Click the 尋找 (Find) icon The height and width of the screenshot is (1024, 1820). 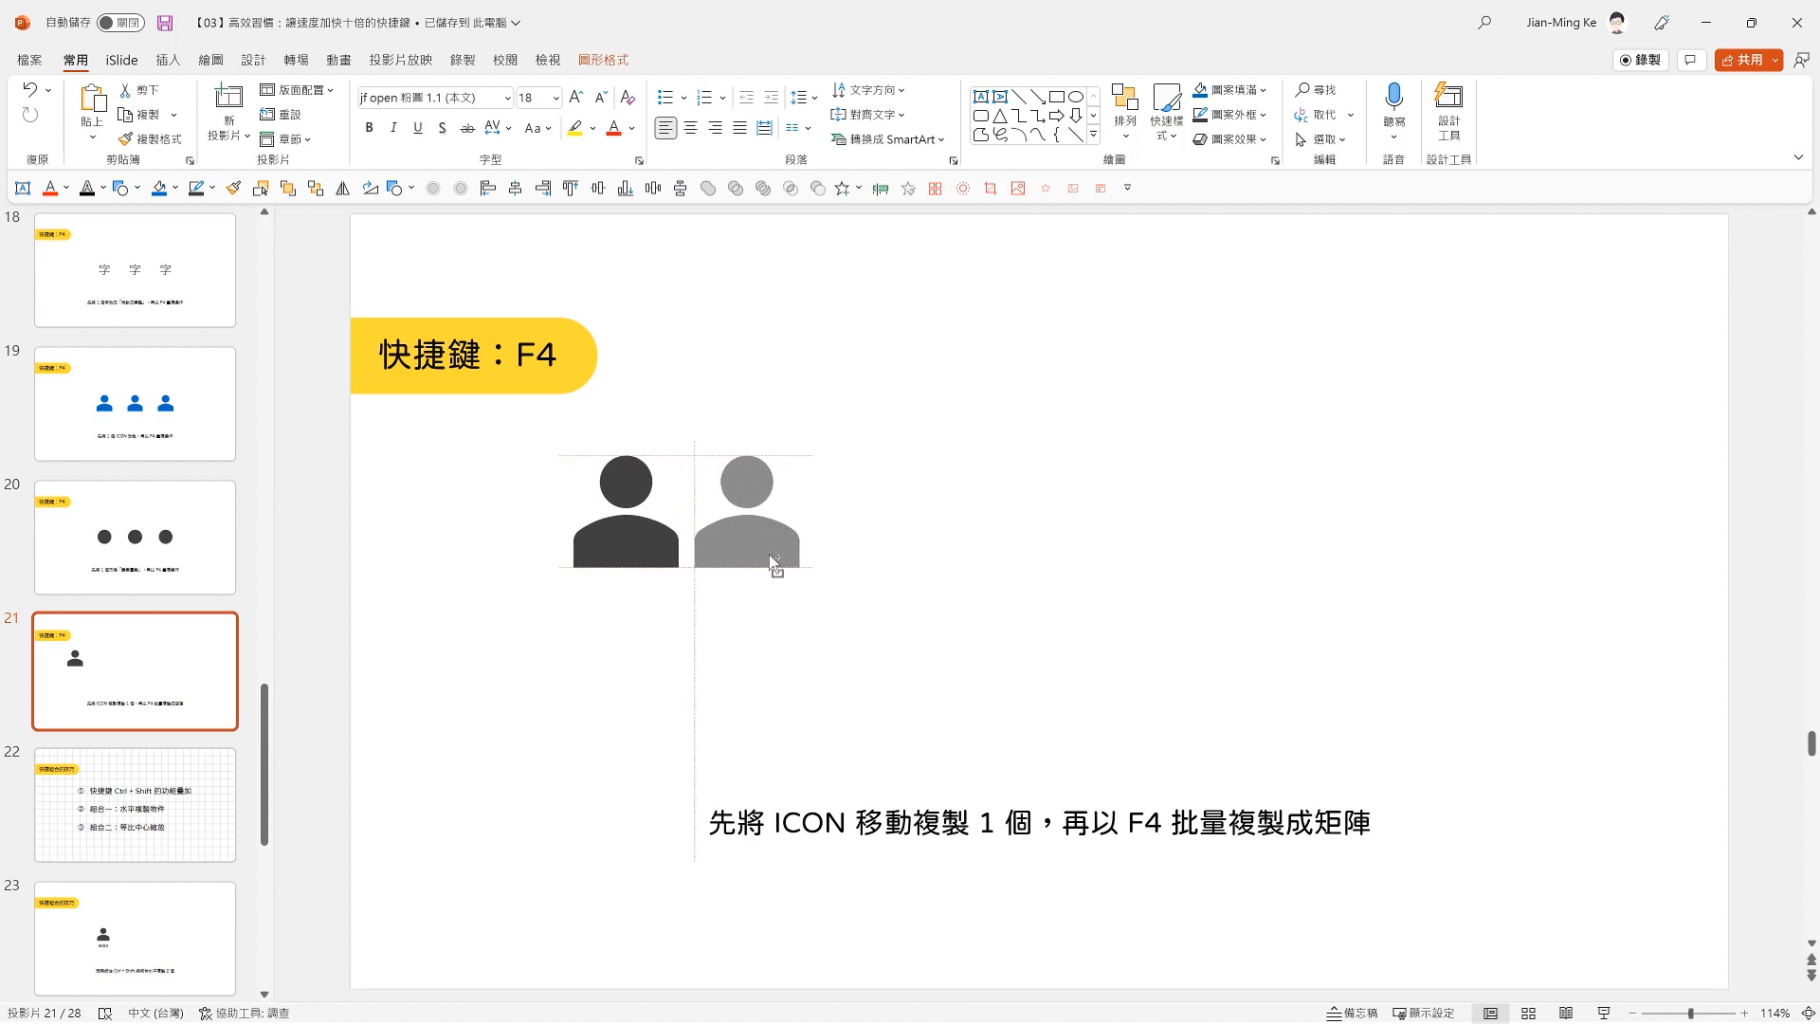1316,89
